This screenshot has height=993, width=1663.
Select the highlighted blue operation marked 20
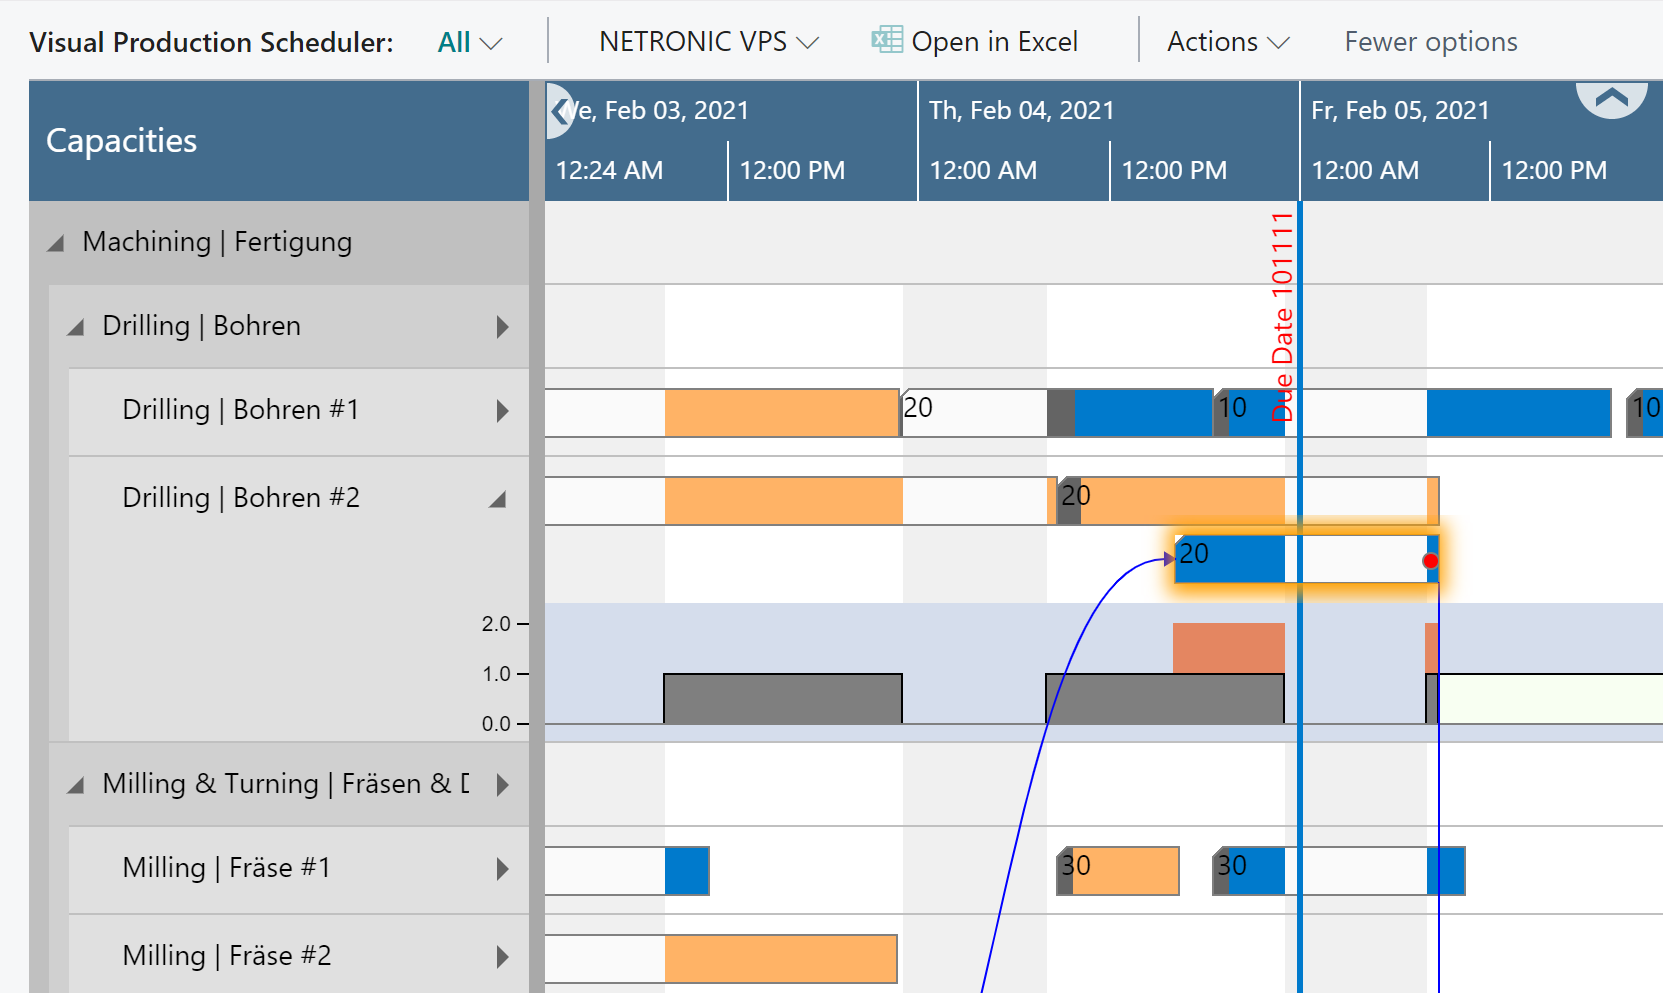click(x=1228, y=557)
